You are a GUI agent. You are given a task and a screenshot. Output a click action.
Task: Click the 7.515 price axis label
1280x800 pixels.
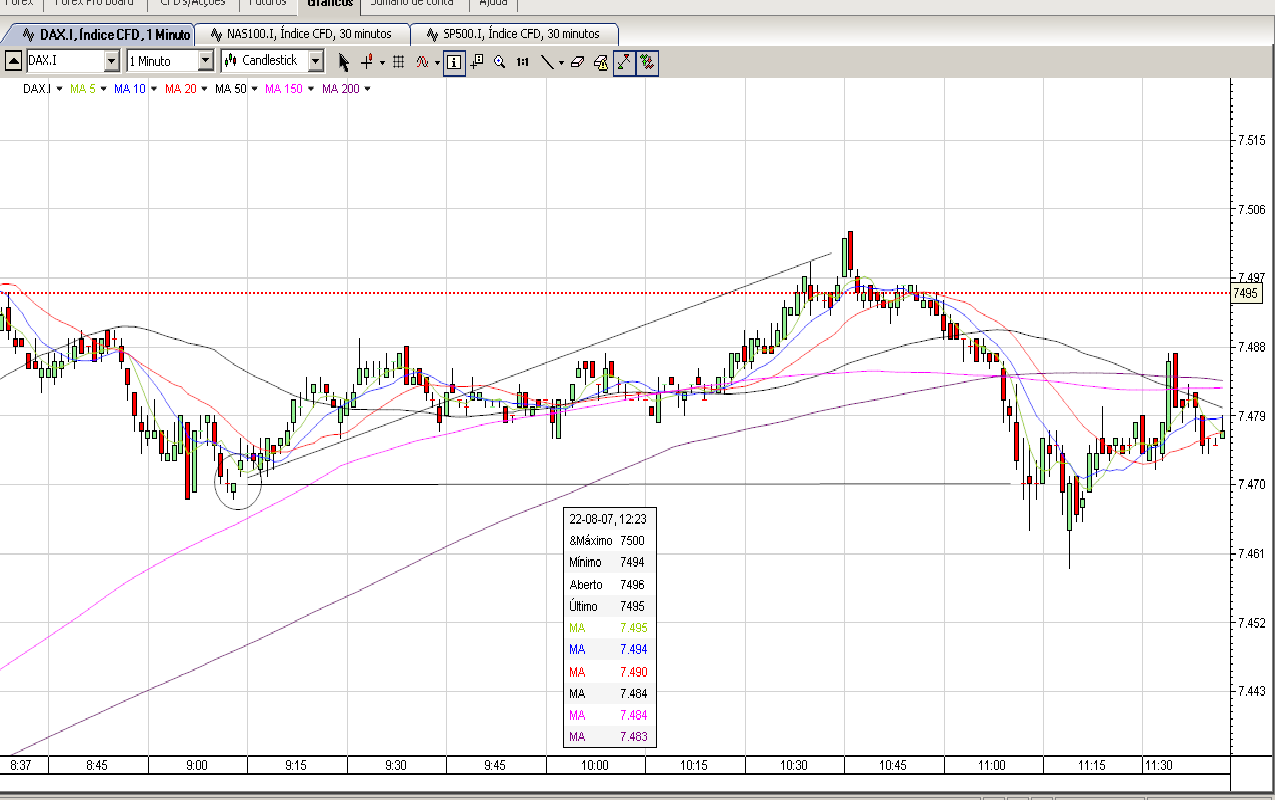tap(1253, 141)
